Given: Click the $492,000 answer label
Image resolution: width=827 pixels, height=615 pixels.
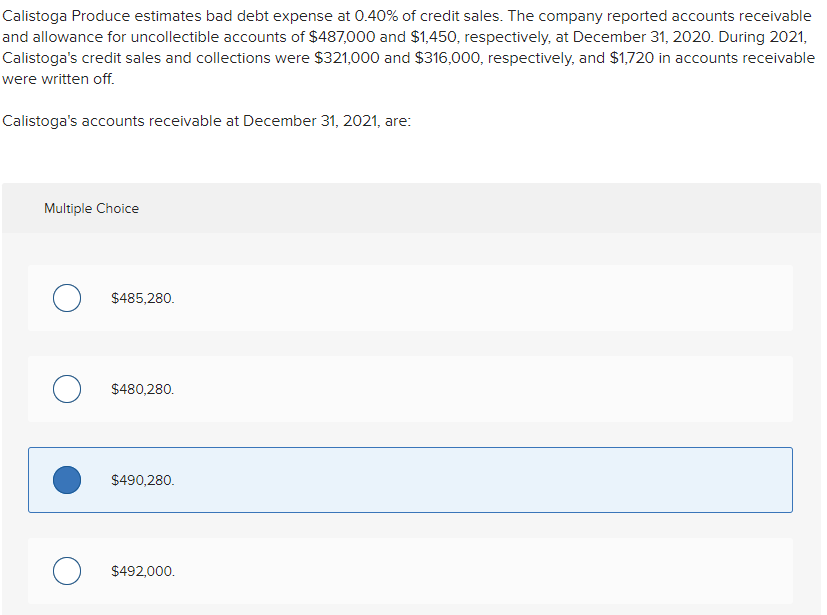Looking at the screenshot, I should tap(142, 570).
